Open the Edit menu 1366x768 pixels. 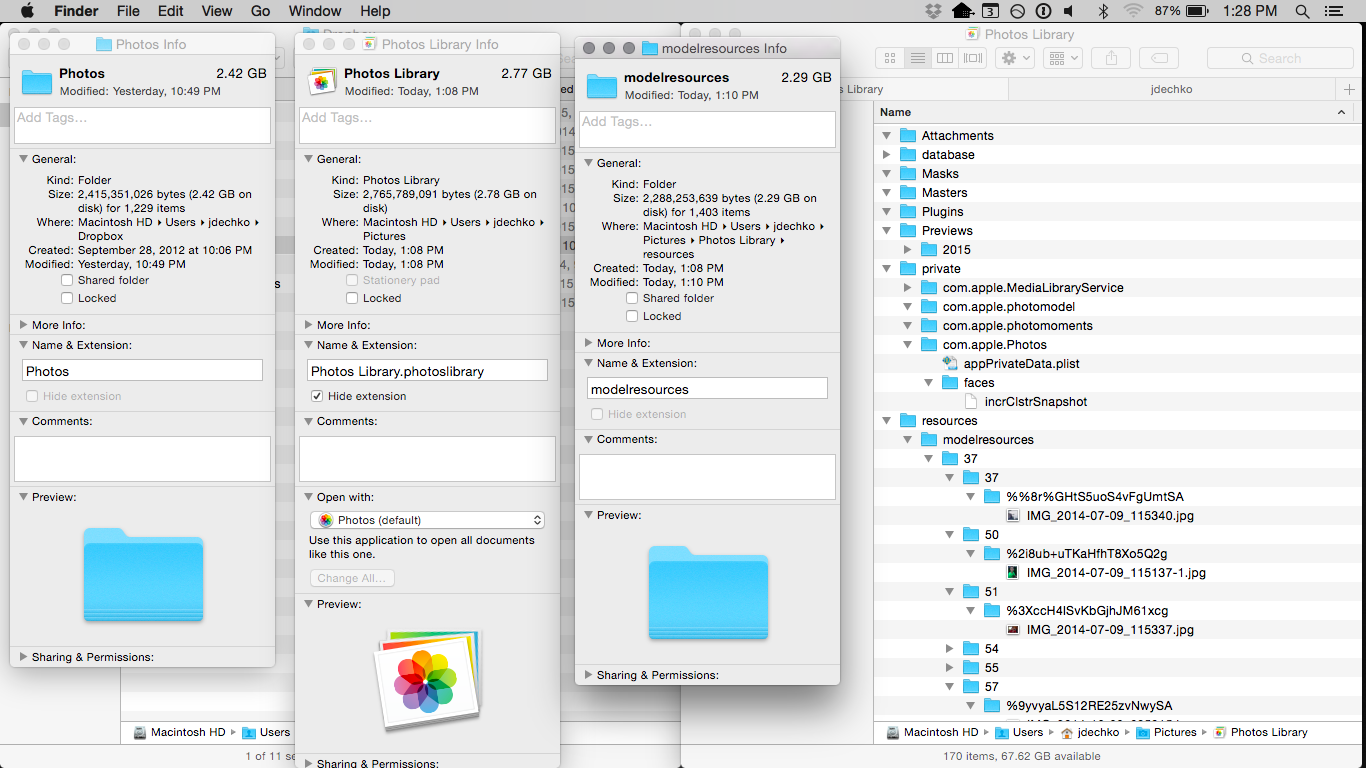[171, 11]
